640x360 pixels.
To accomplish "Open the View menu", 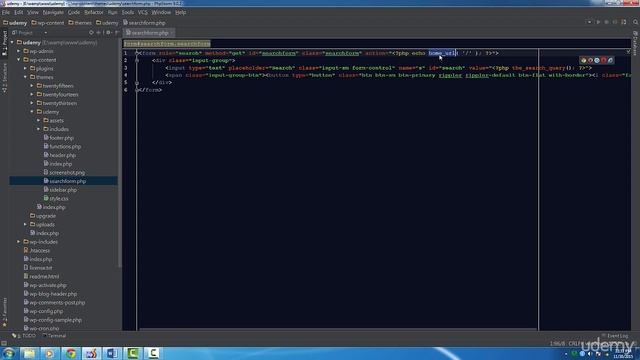I will click(33, 12).
